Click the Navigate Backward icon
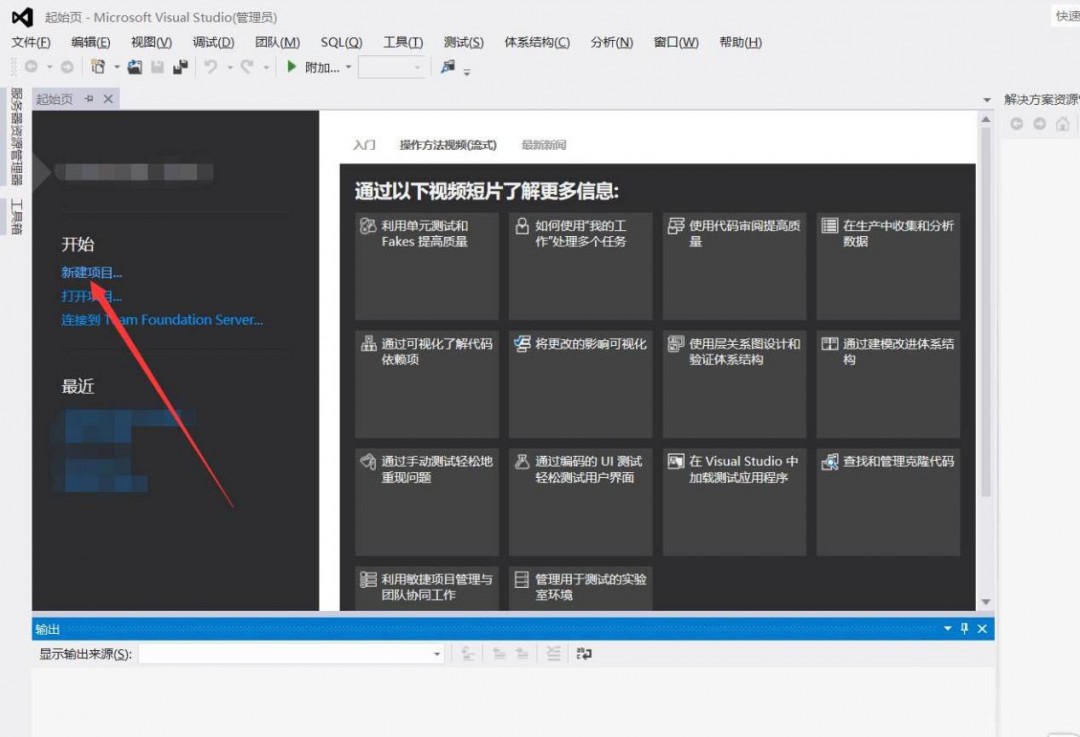Viewport: 1080px width, 737px height. click(x=30, y=66)
